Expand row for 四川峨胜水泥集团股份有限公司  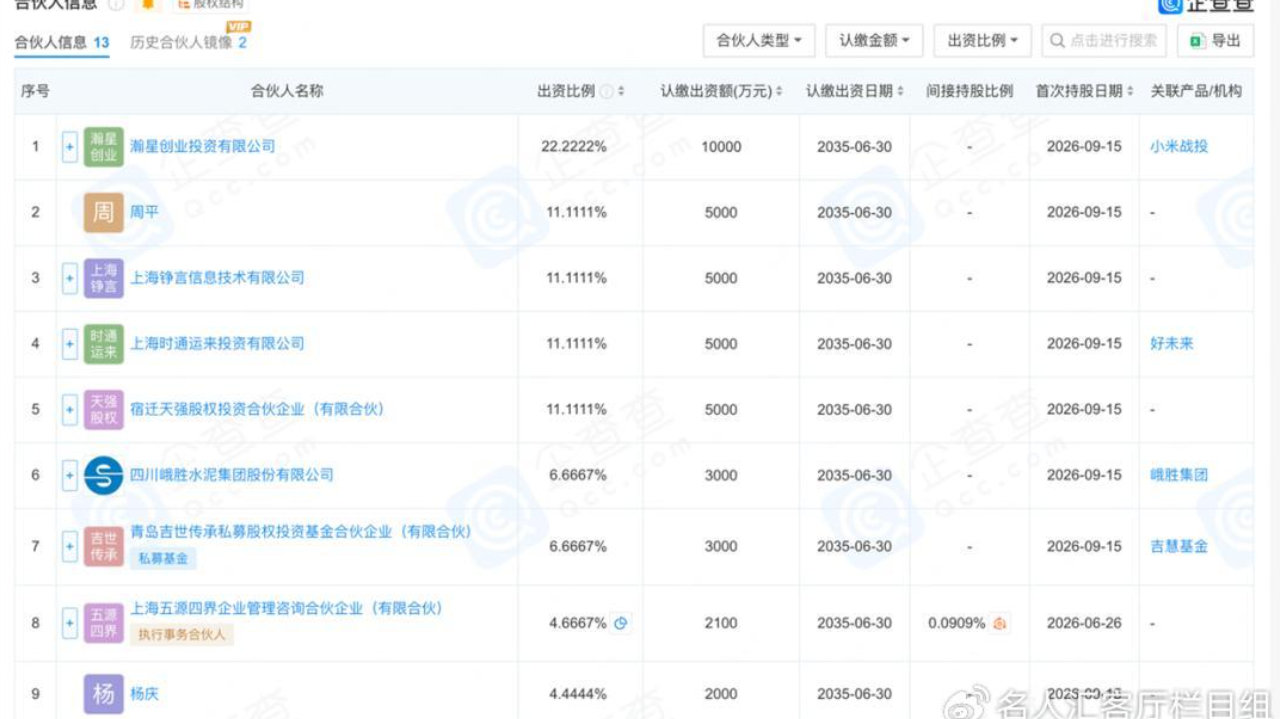[x=70, y=476]
